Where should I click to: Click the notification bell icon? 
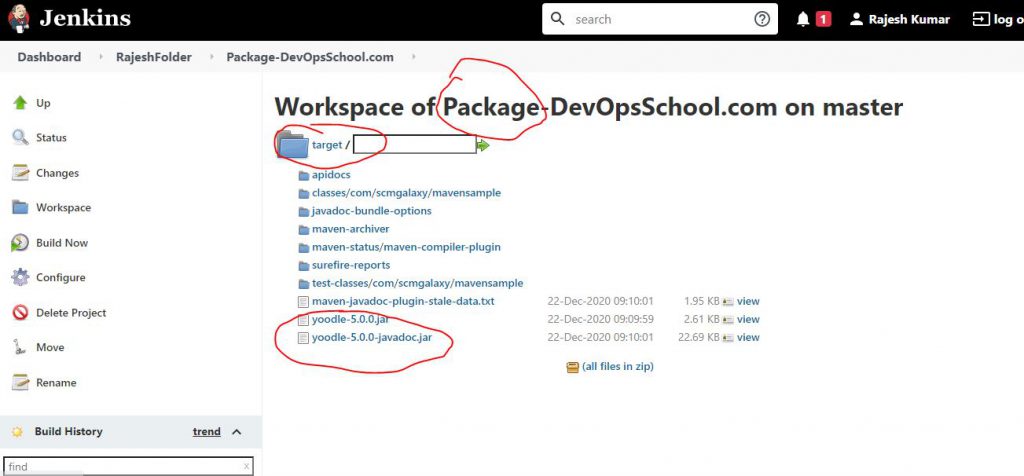[804, 19]
